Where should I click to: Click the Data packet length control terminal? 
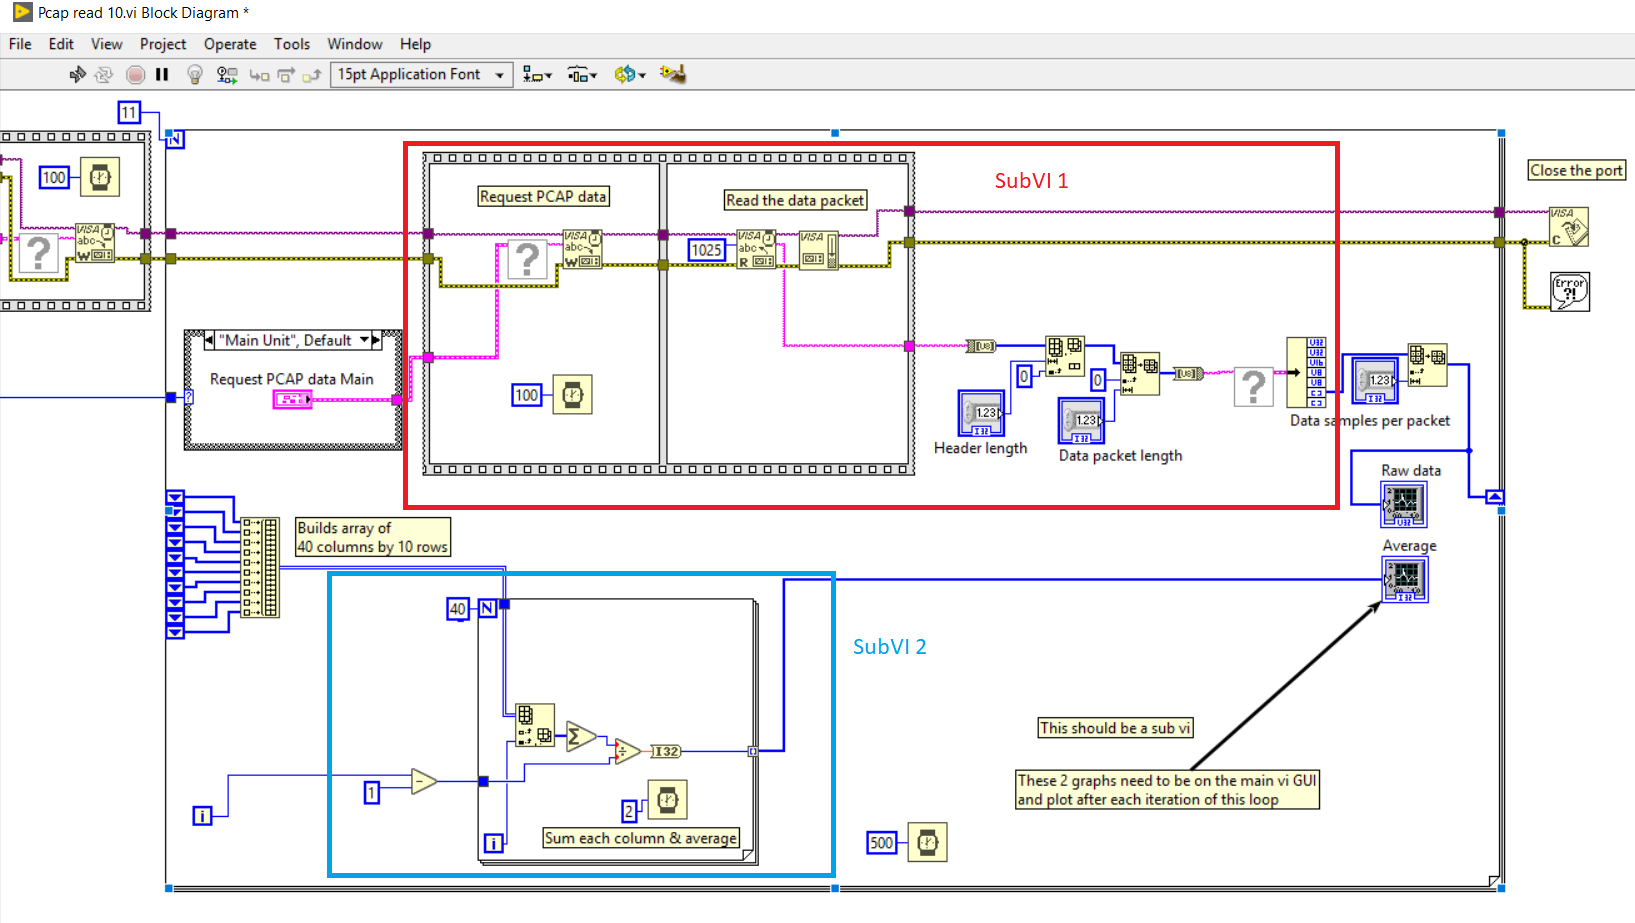[1081, 420]
